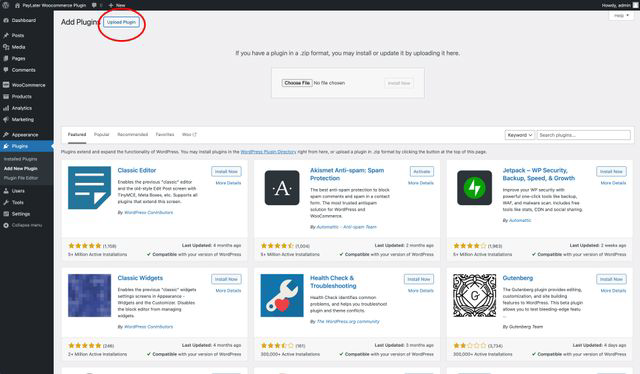Click the Classic Widgets plugin icon

[x=89, y=295]
